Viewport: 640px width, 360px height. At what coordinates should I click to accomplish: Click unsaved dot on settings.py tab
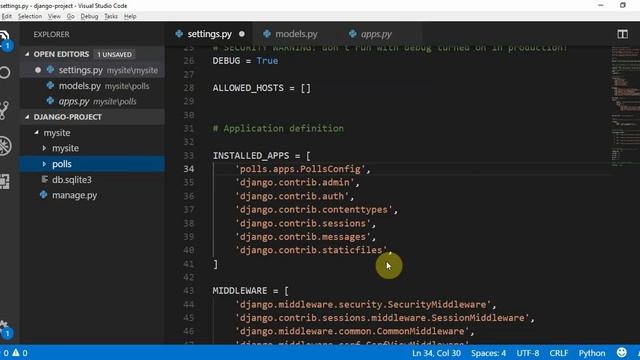[242, 34]
